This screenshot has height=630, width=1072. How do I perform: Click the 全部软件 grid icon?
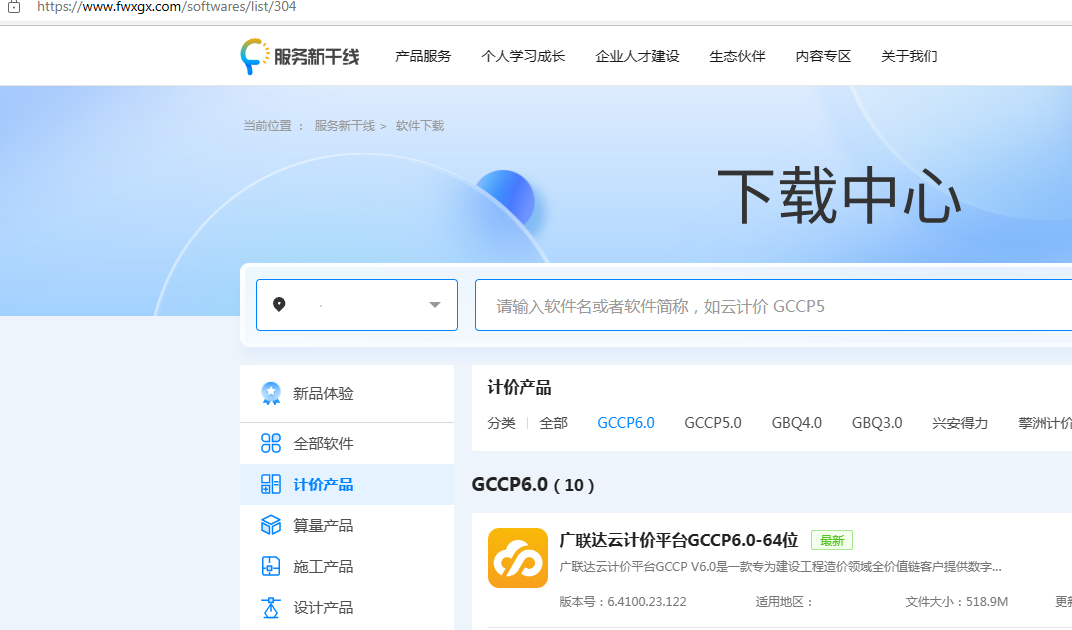[x=271, y=443]
